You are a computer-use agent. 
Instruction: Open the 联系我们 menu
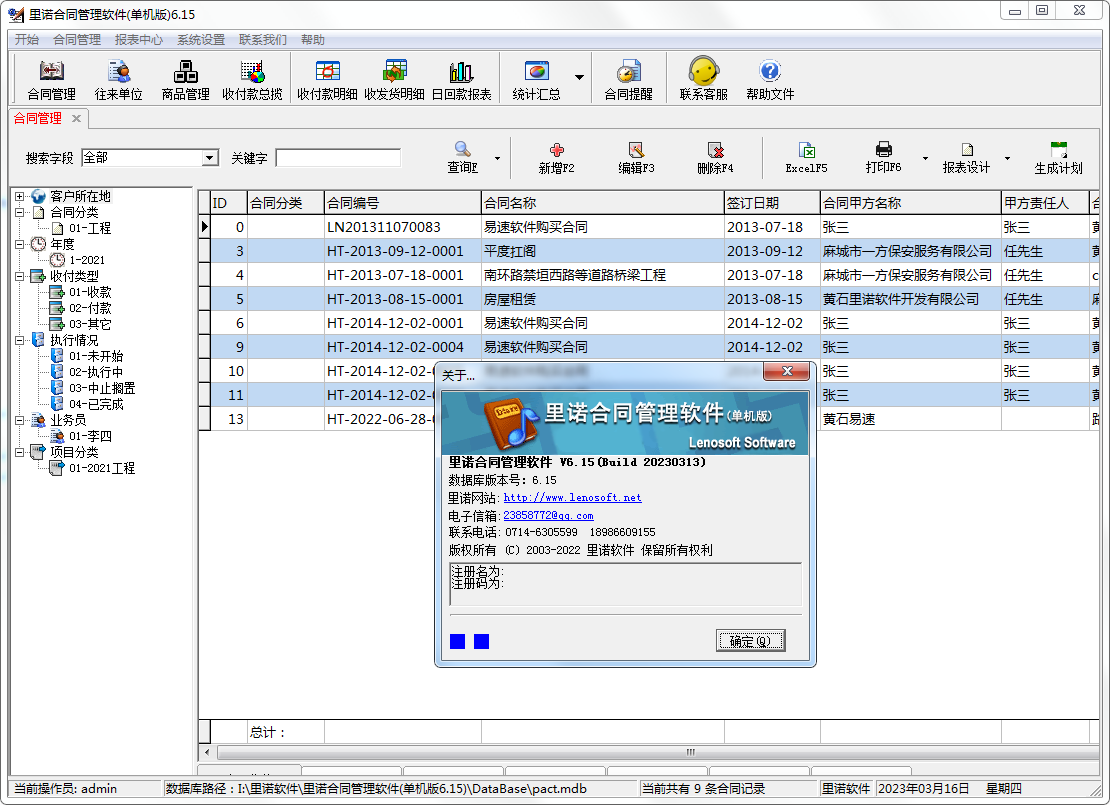tap(263, 40)
